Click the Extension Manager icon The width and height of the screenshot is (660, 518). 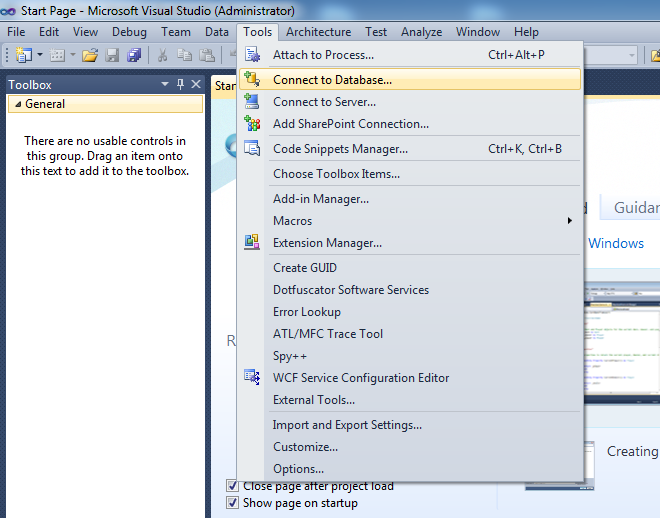[x=252, y=242]
